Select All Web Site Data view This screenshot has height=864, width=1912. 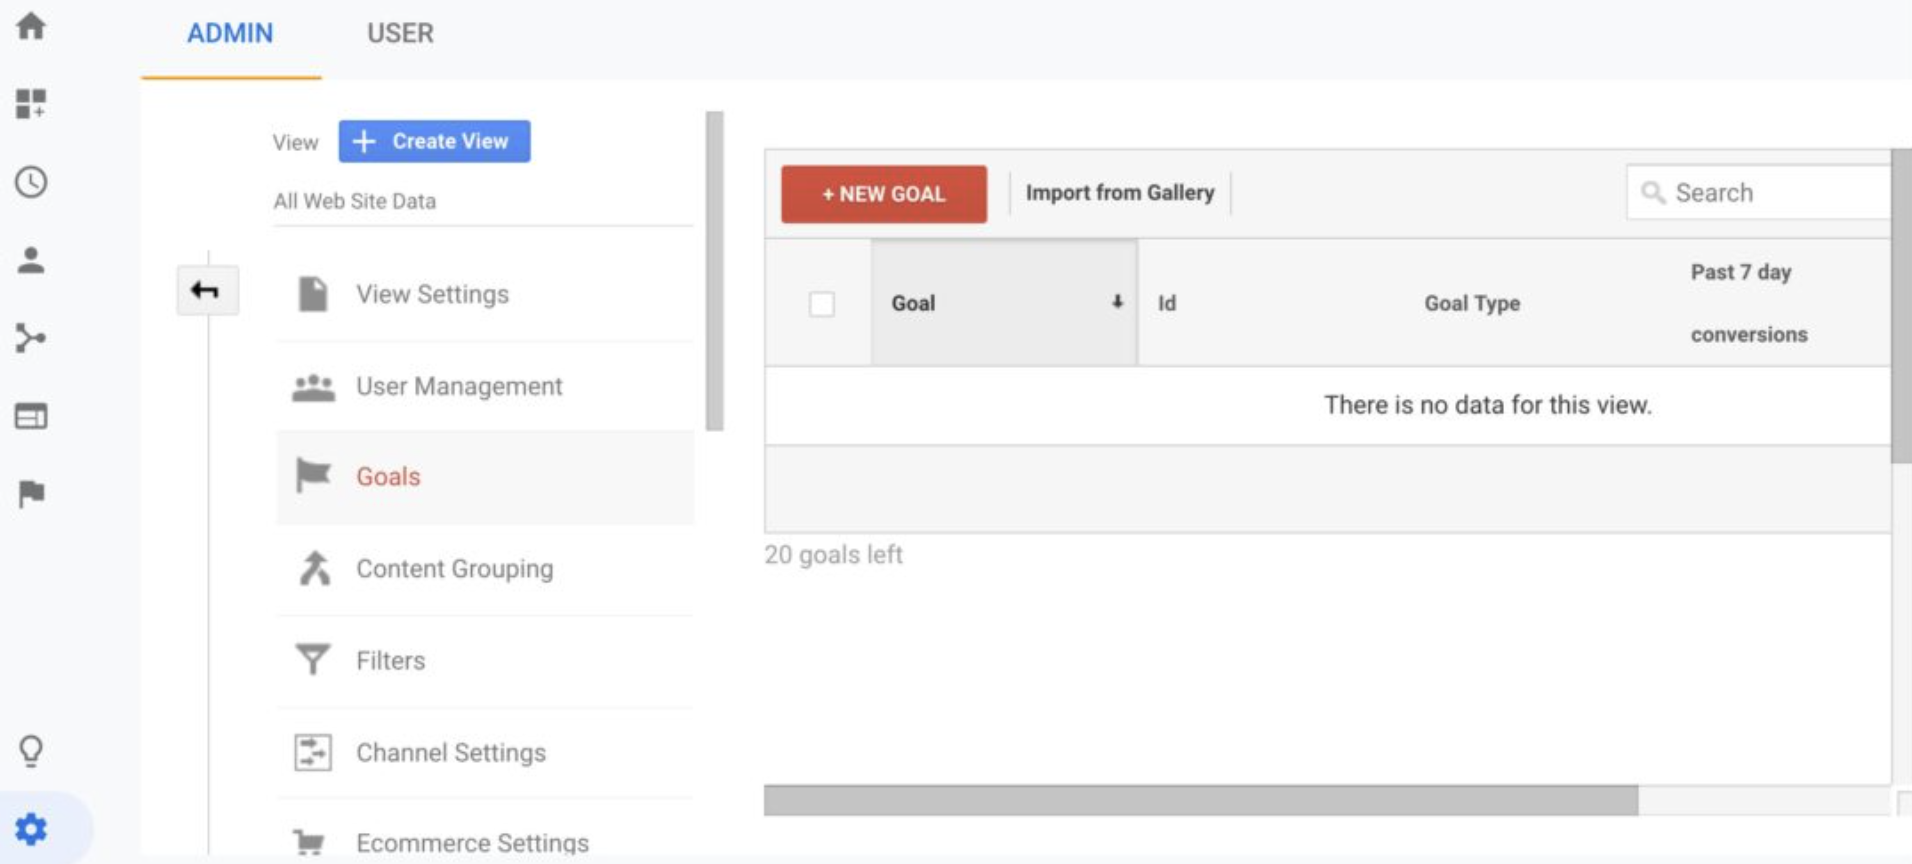pyautogui.click(x=355, y=201)
